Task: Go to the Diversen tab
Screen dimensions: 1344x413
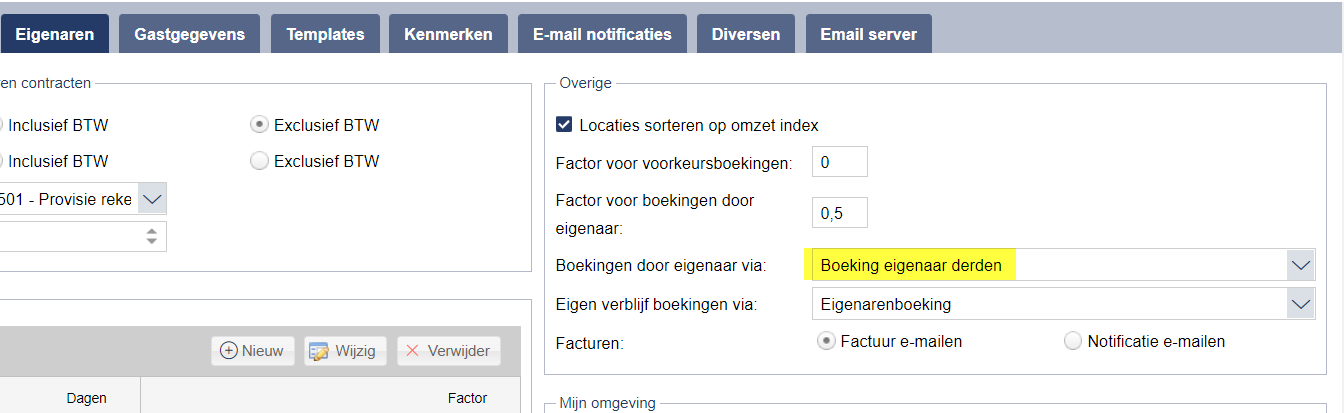Action: (746, 33)
